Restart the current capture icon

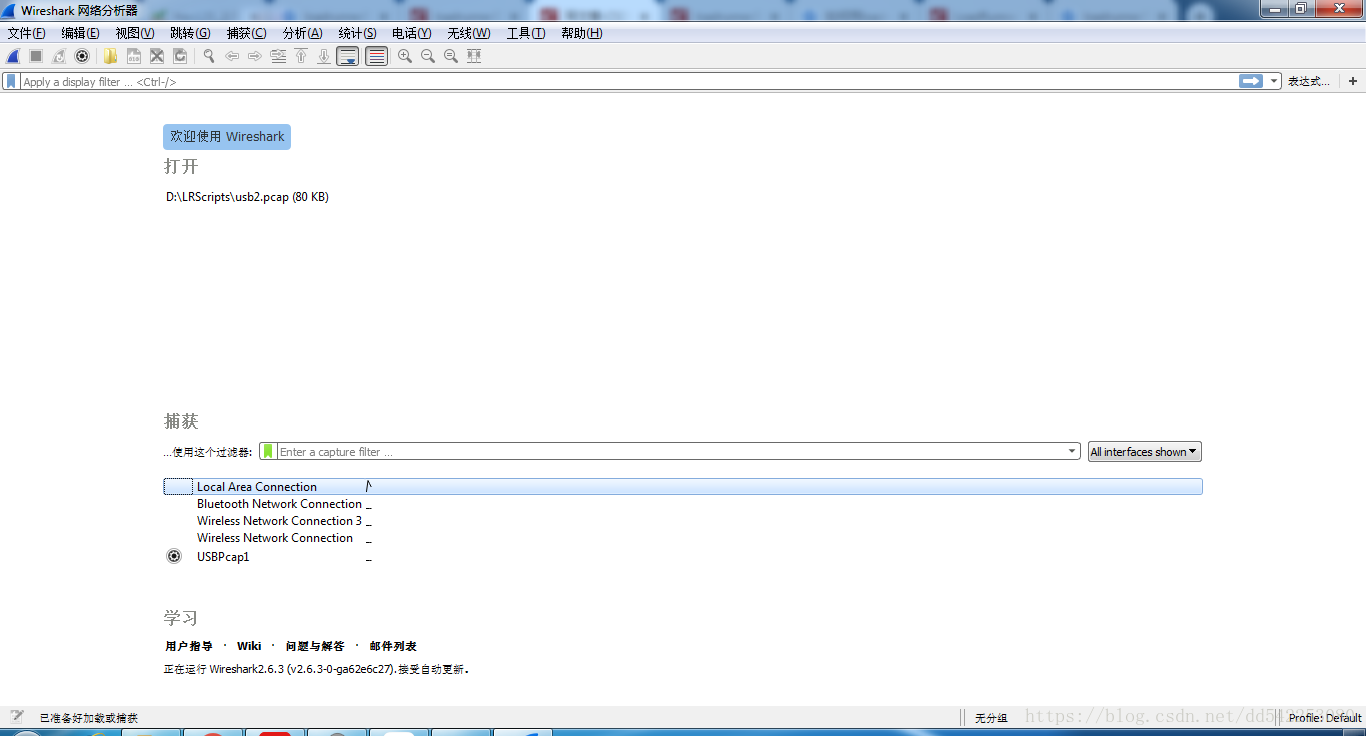pyautogui.click(x=59, y=56)
